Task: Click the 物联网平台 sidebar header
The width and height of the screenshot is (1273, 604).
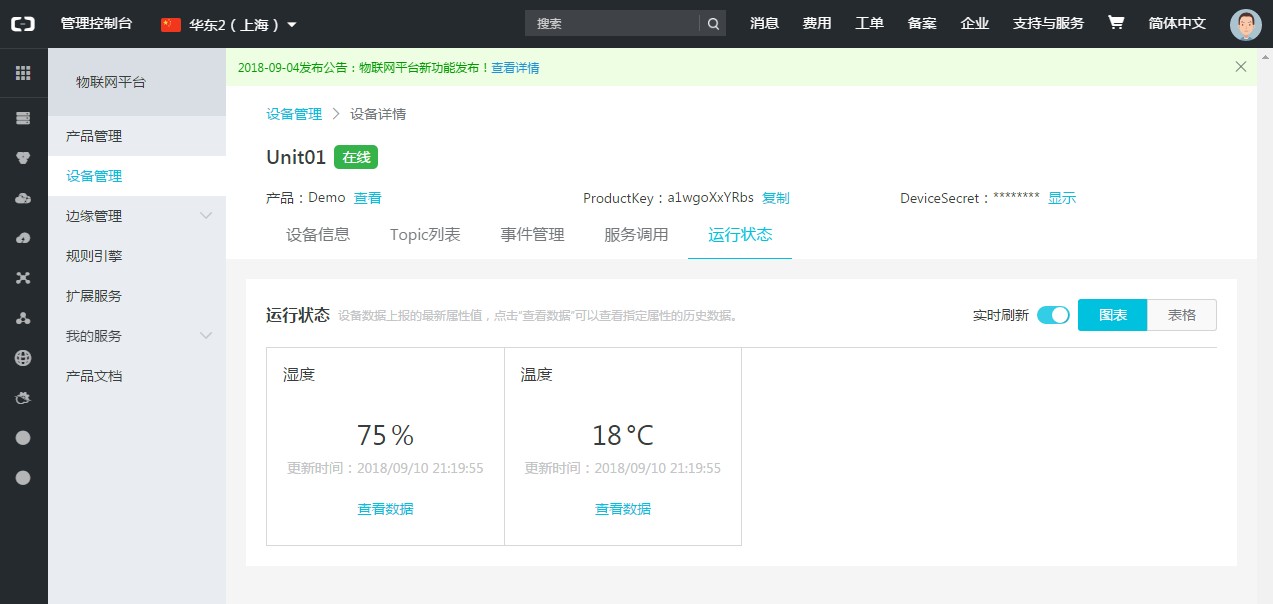Action: [137, 82]
